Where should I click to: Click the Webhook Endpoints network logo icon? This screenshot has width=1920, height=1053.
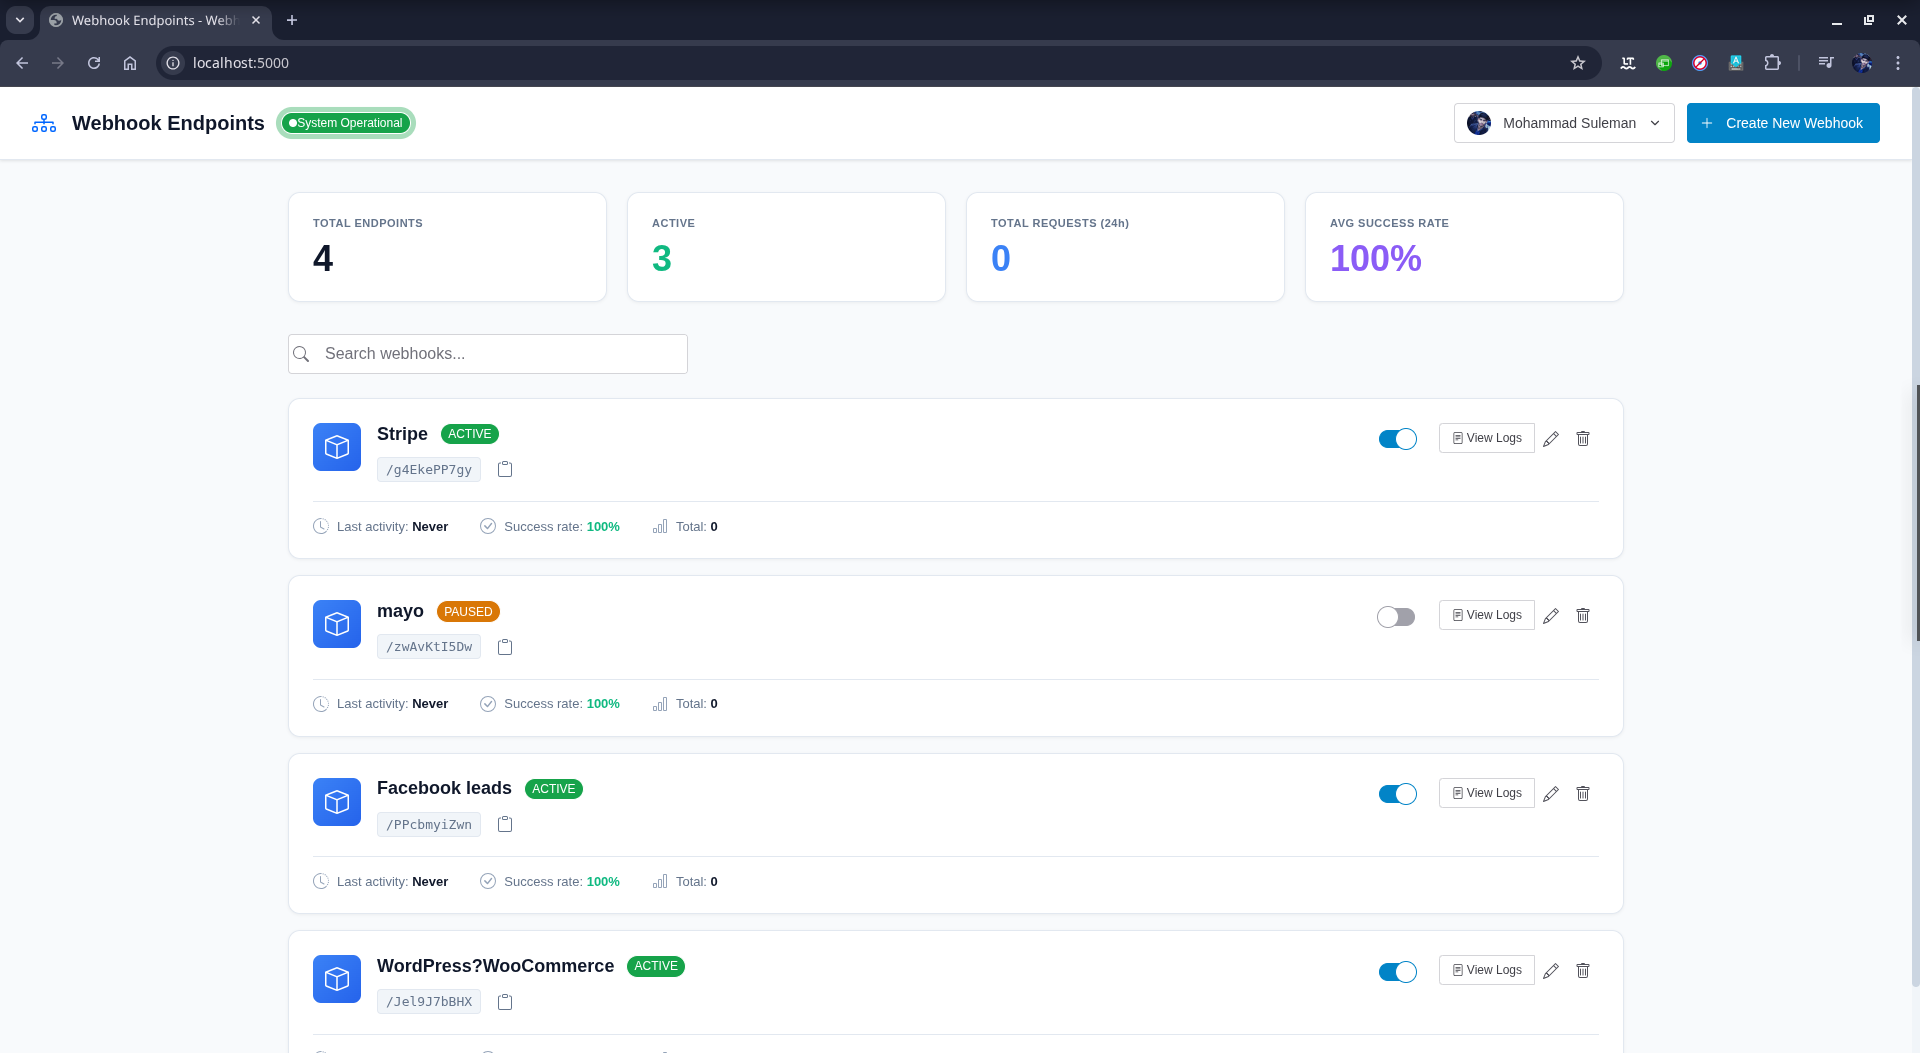pos(44,123)
